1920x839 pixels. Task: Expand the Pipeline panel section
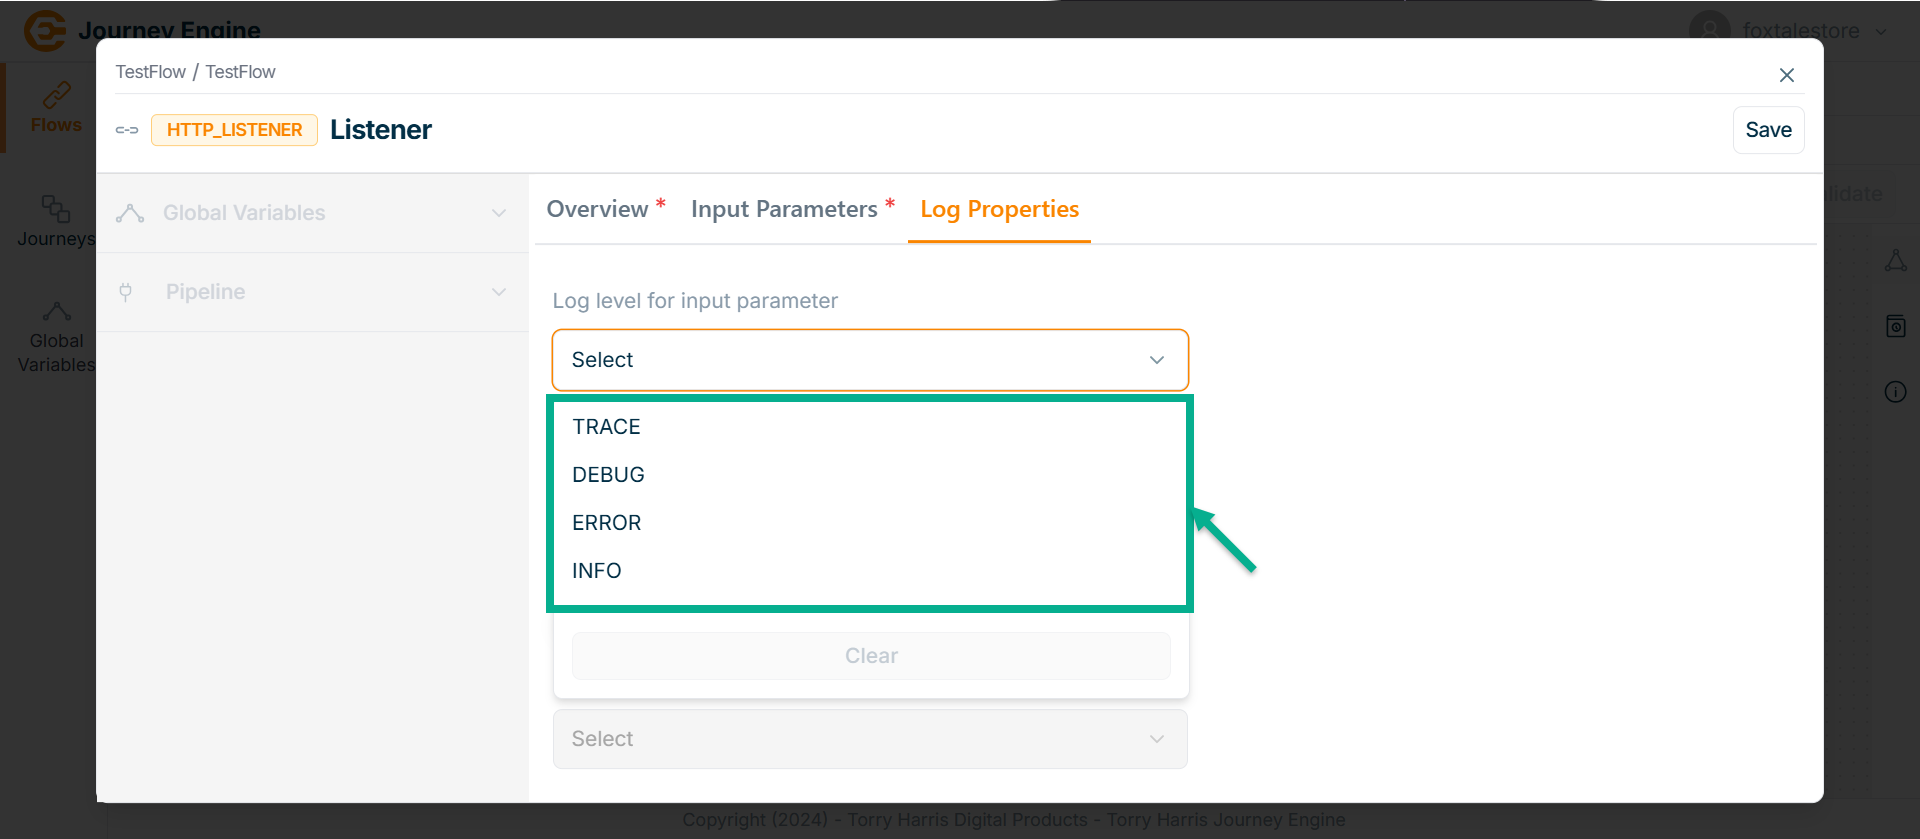point(312,292)
